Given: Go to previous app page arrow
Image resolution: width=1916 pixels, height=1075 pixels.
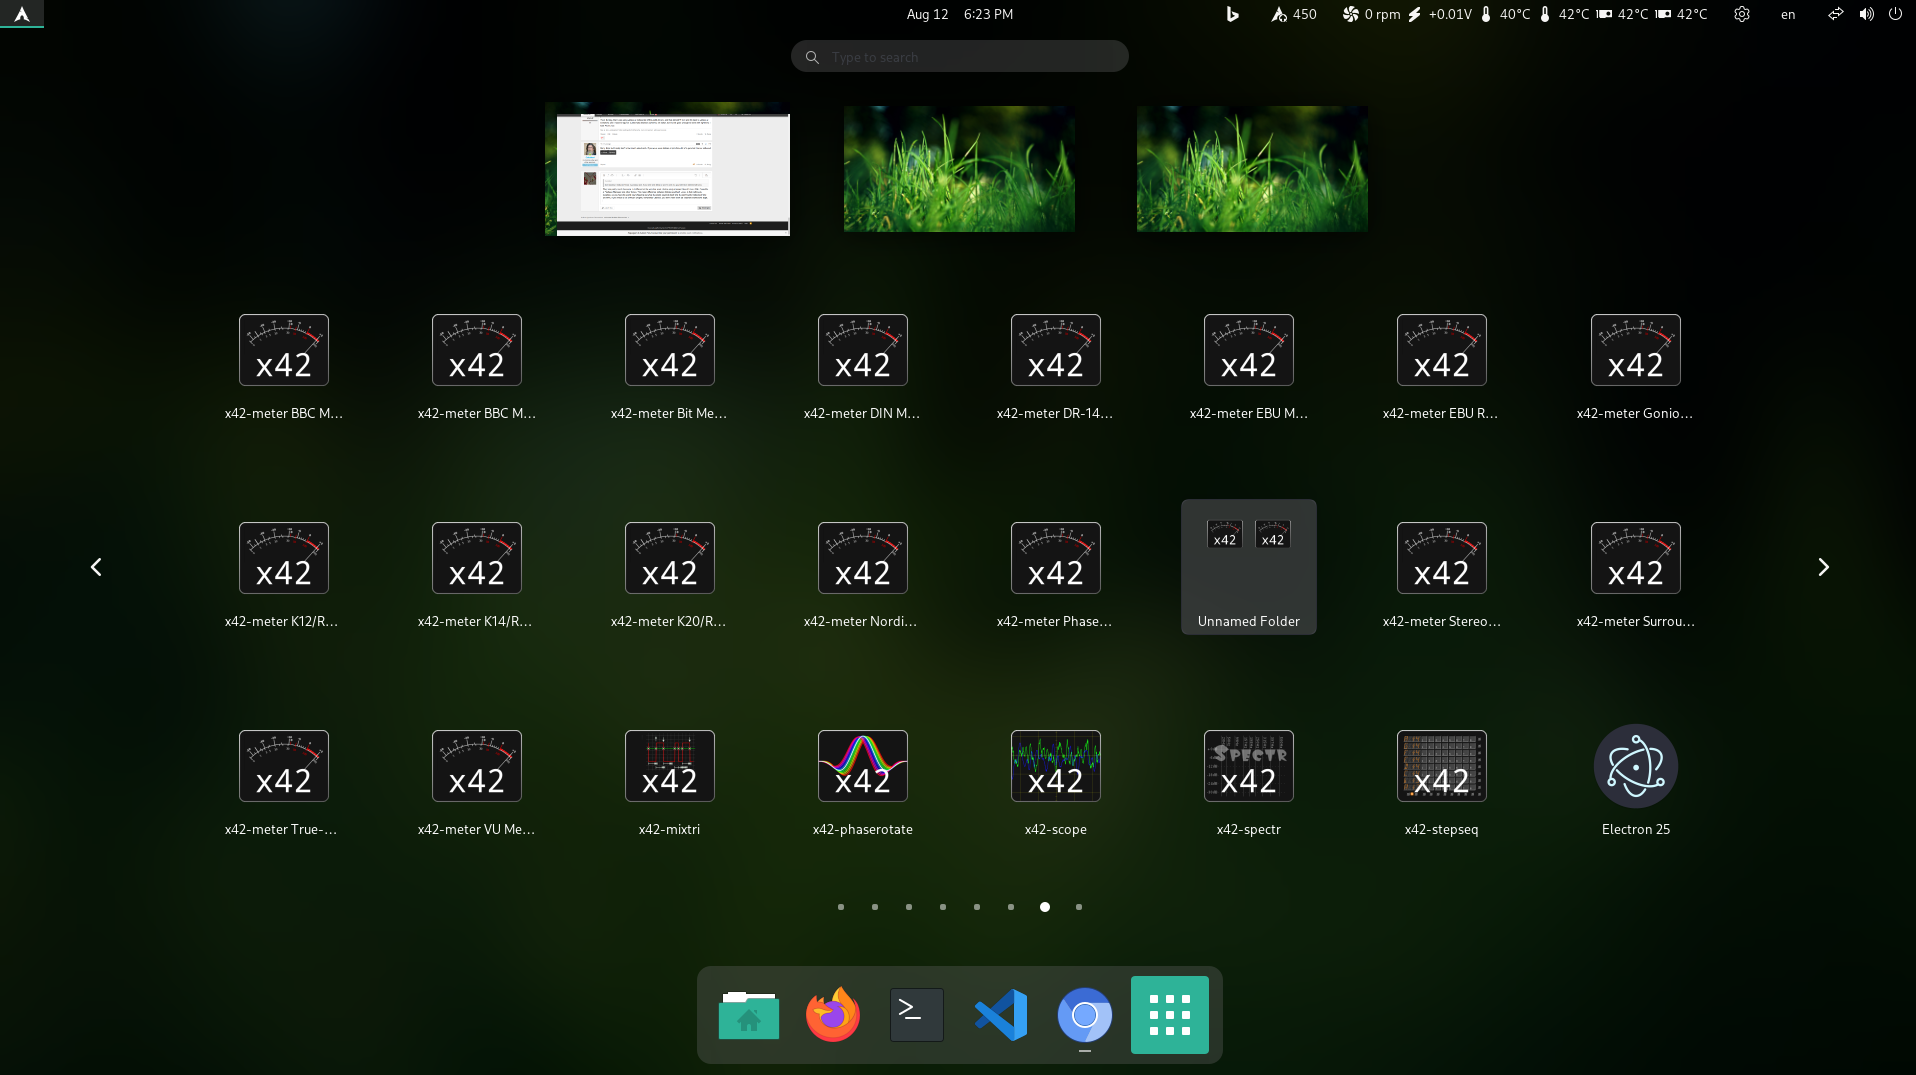Looking at the screenshot, I should pyautogui.click(x=96, y=567).
